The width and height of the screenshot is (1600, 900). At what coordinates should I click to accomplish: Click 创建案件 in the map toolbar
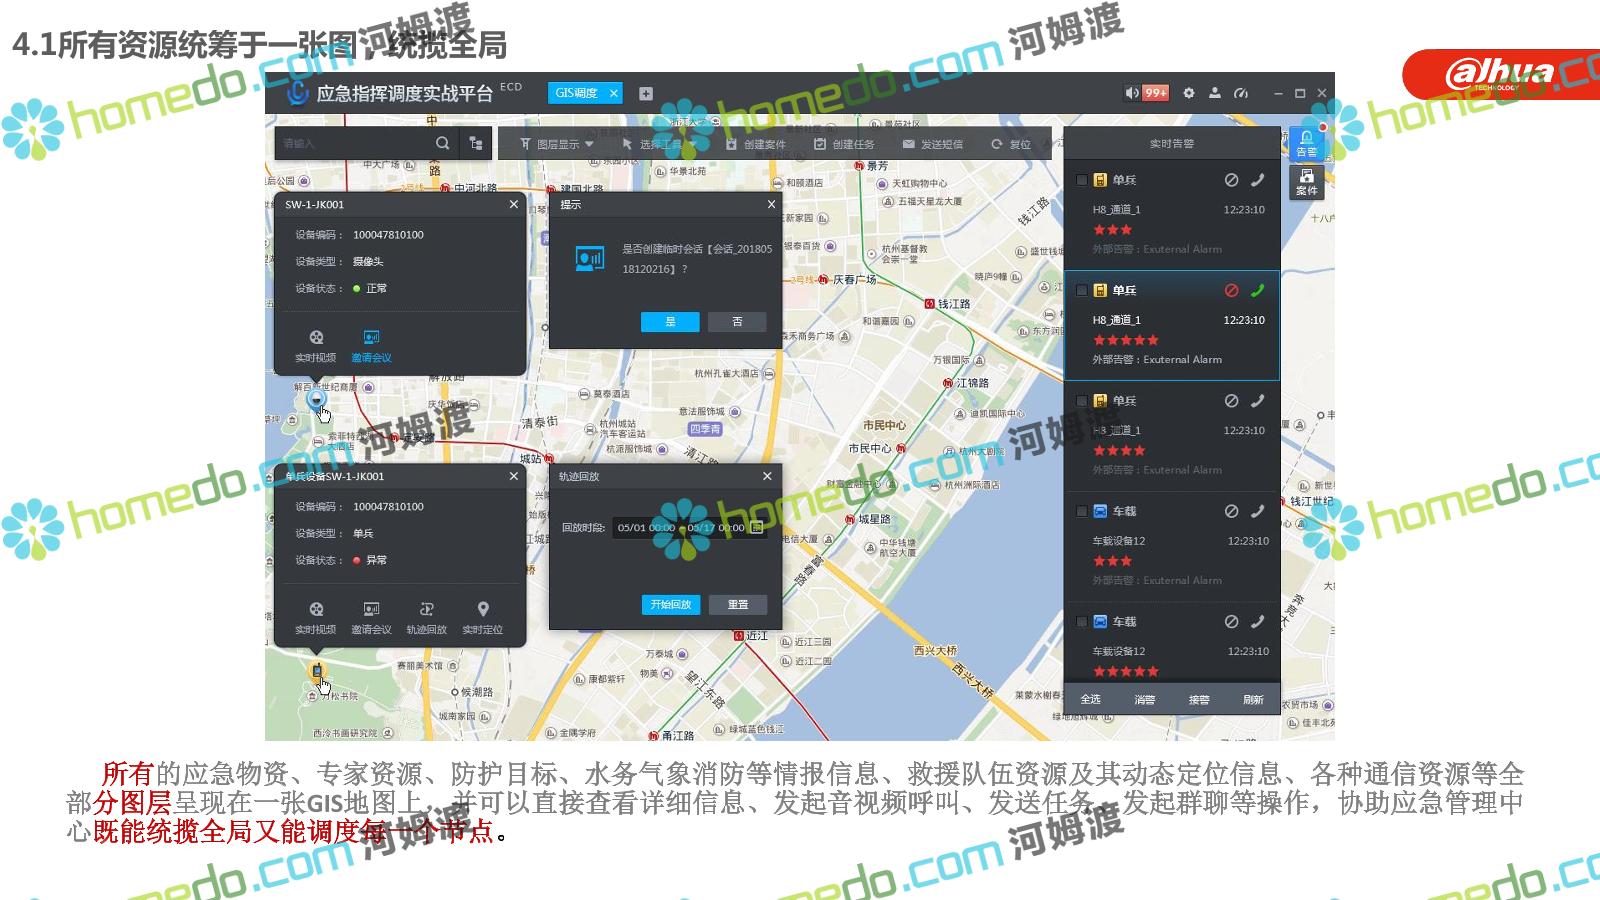[756, 144]
